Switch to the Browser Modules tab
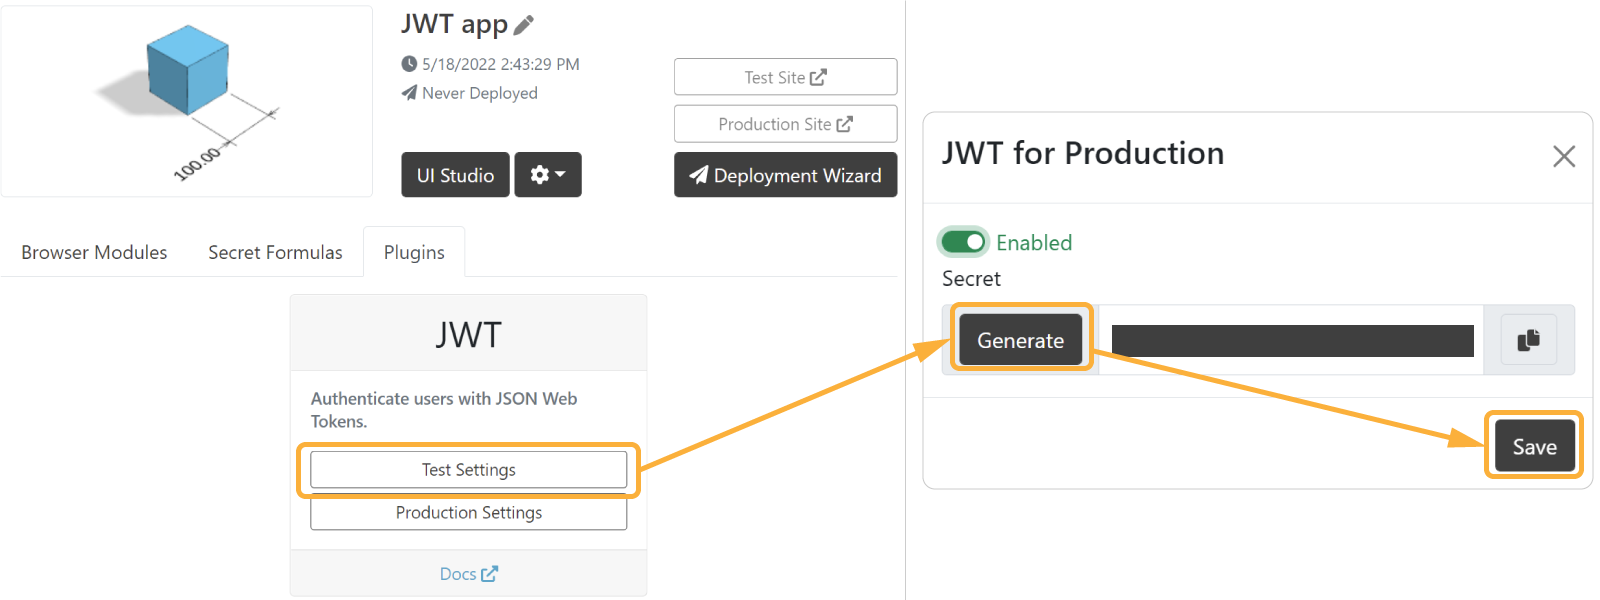This screenshot has height=600, width=1600. click(94, 253)
